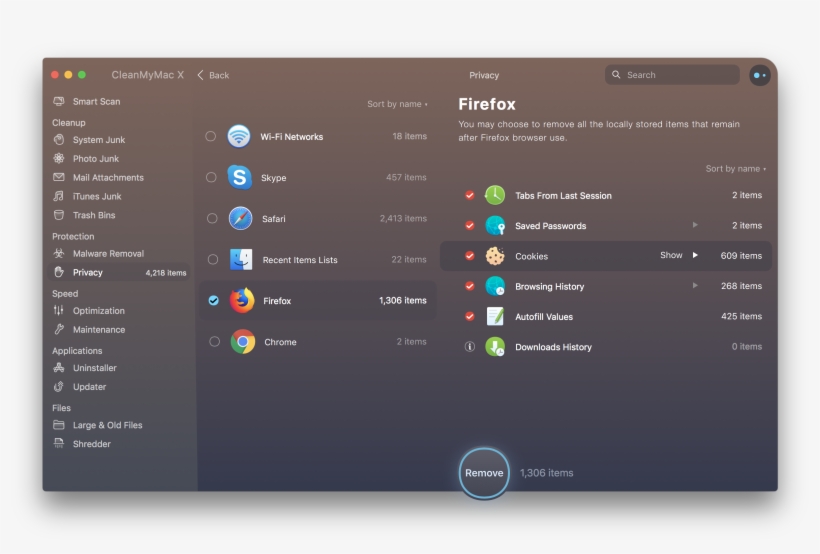Click the Remove button
Image resolution: width=820 pixels, height=554 pixels.
click(x=484, y=473)
